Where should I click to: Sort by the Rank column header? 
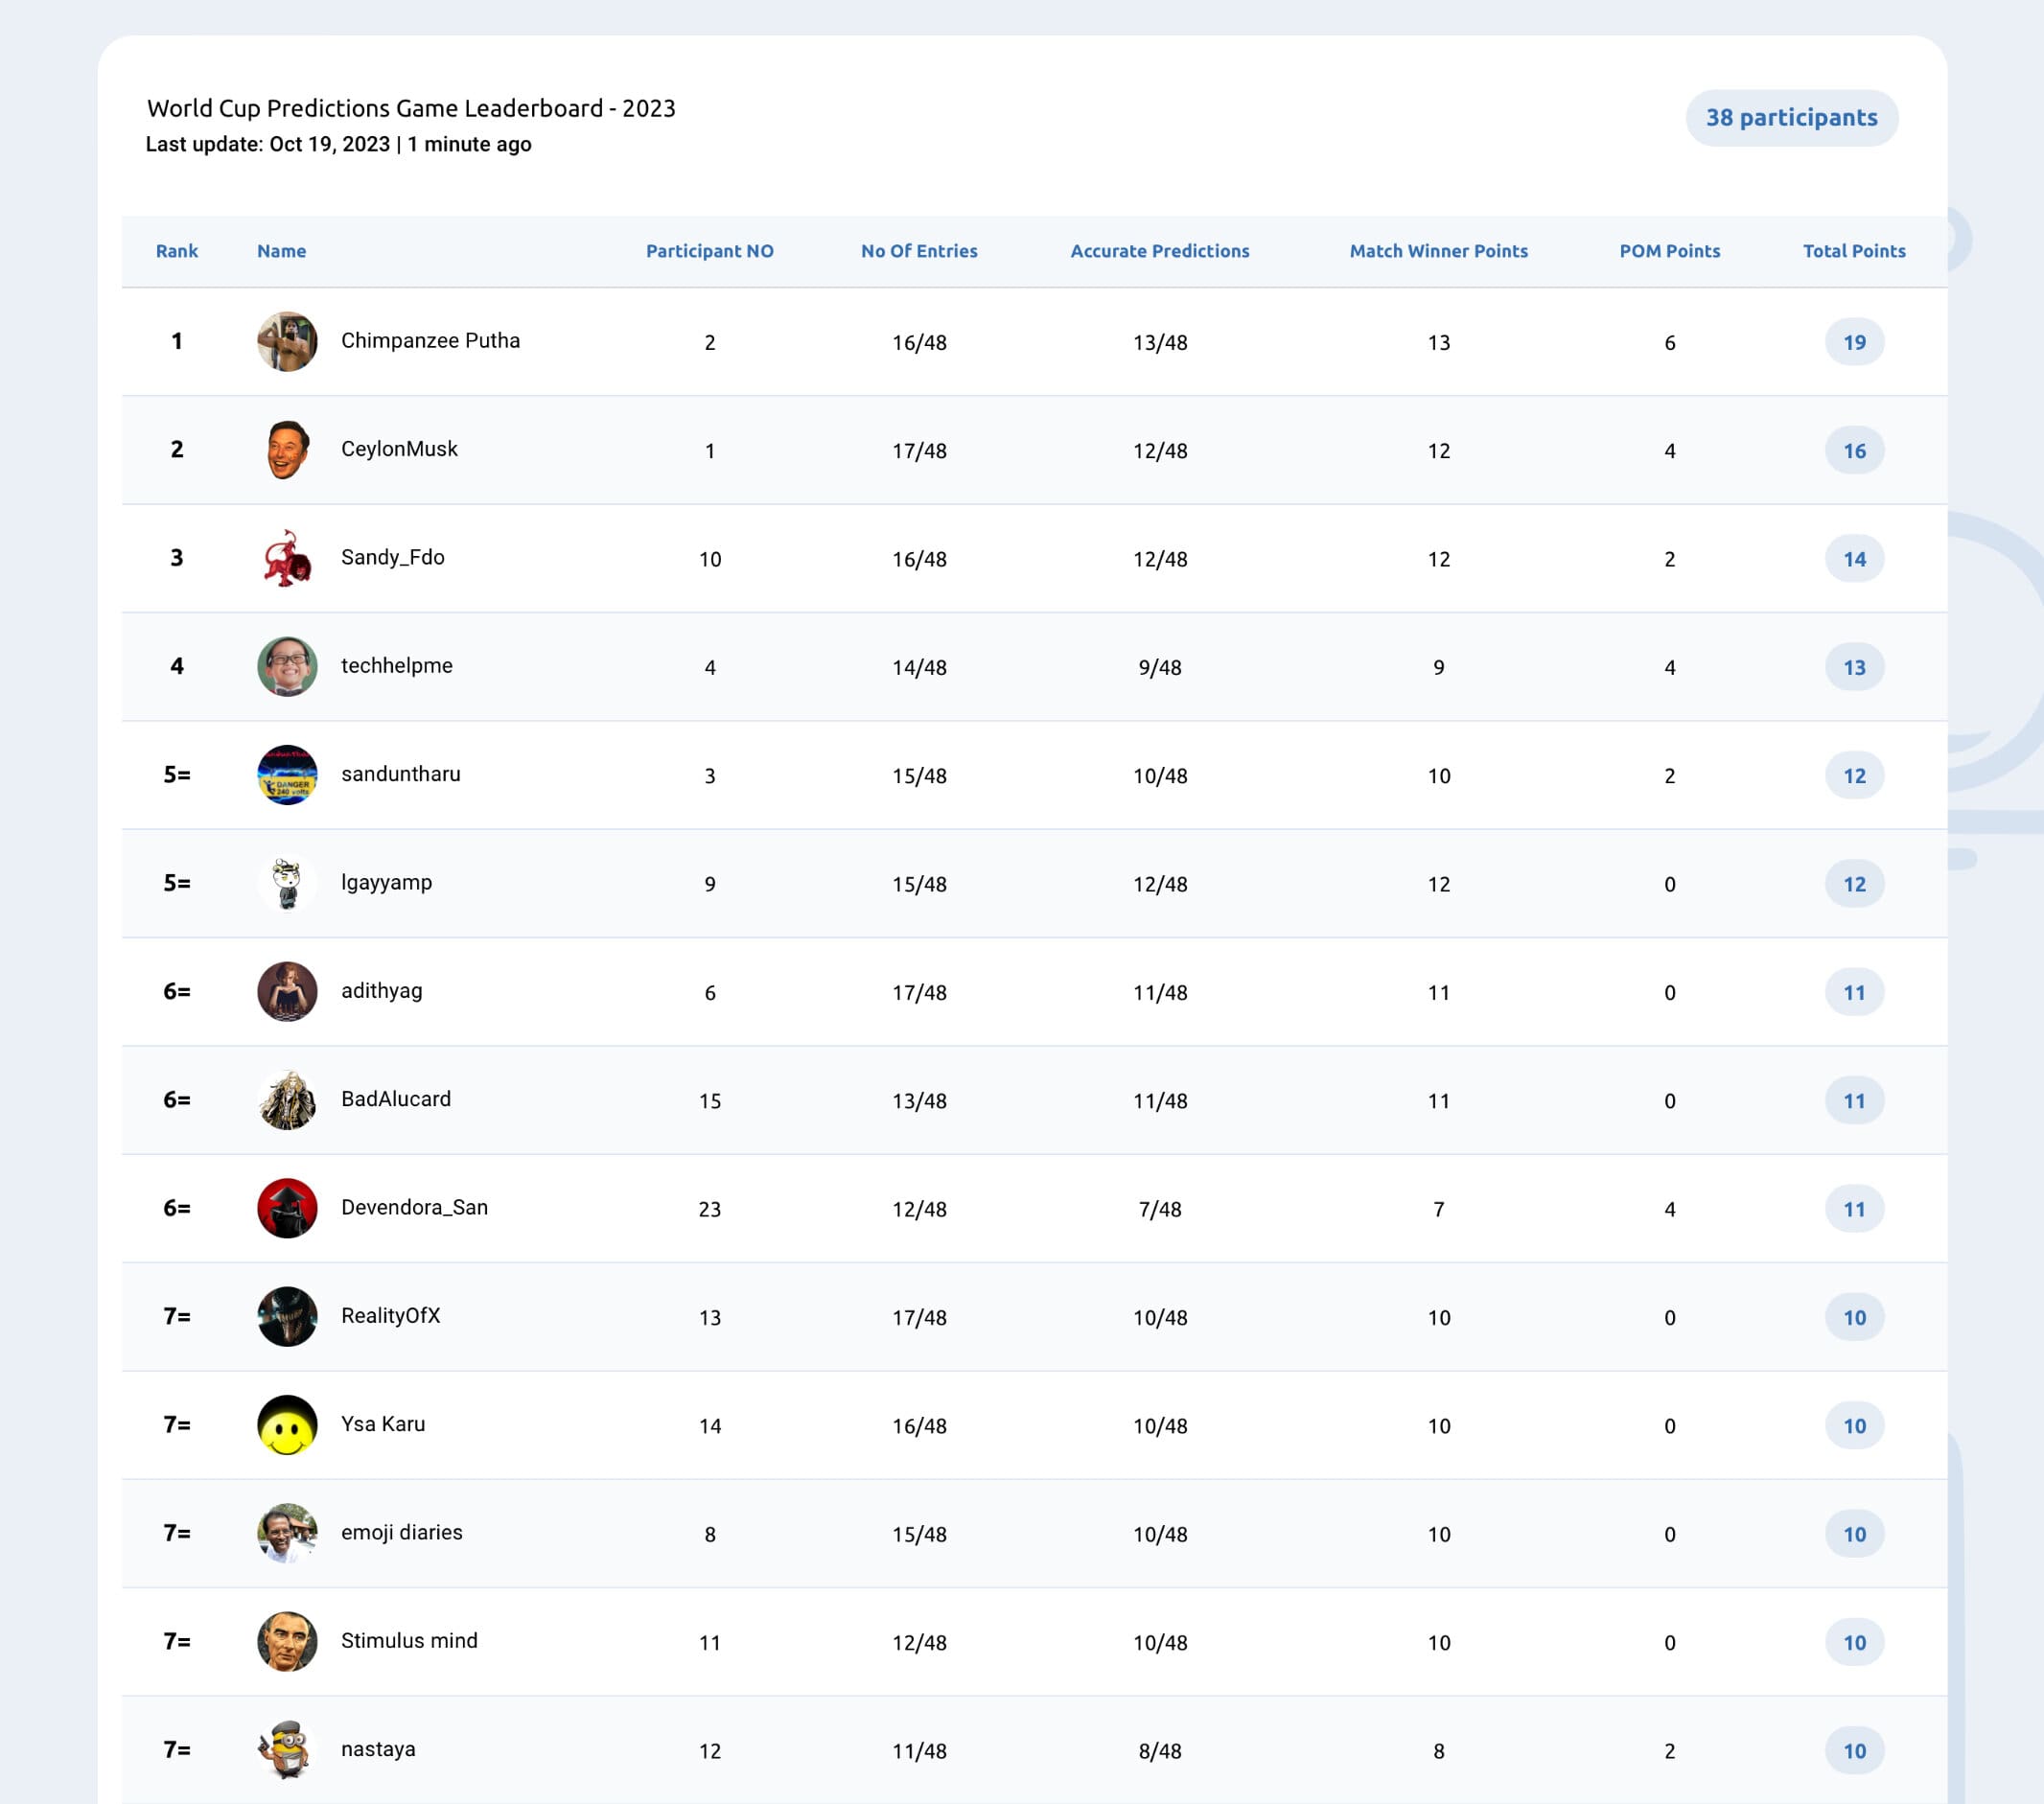[177, 251]
